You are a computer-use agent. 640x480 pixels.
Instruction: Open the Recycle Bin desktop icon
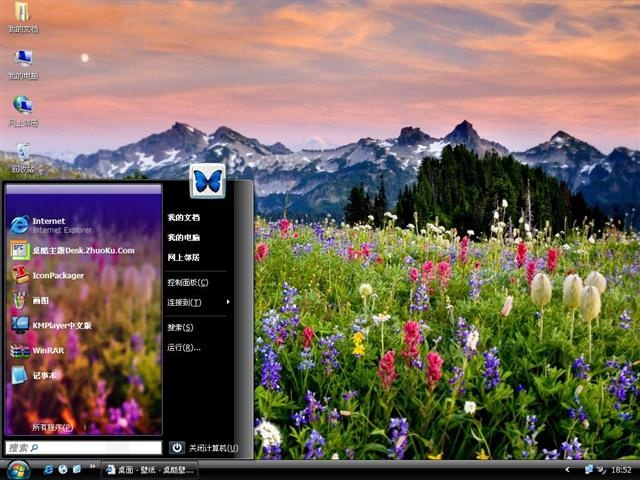point(23,157)
